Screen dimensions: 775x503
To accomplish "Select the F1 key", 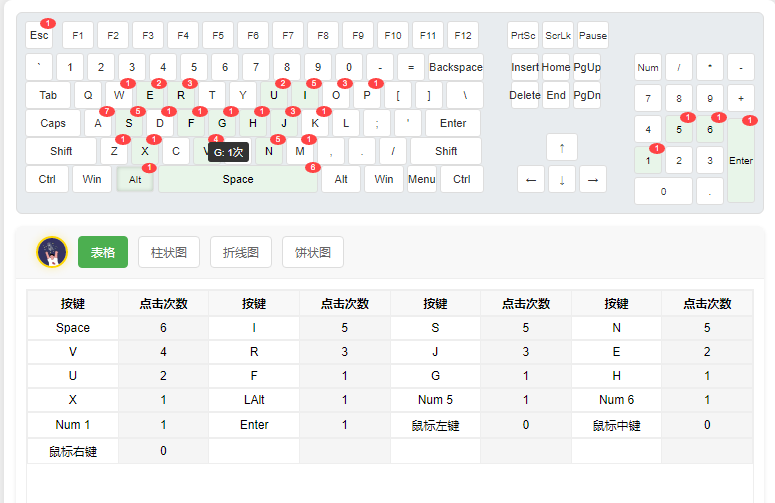I will (x=78, y=35).
